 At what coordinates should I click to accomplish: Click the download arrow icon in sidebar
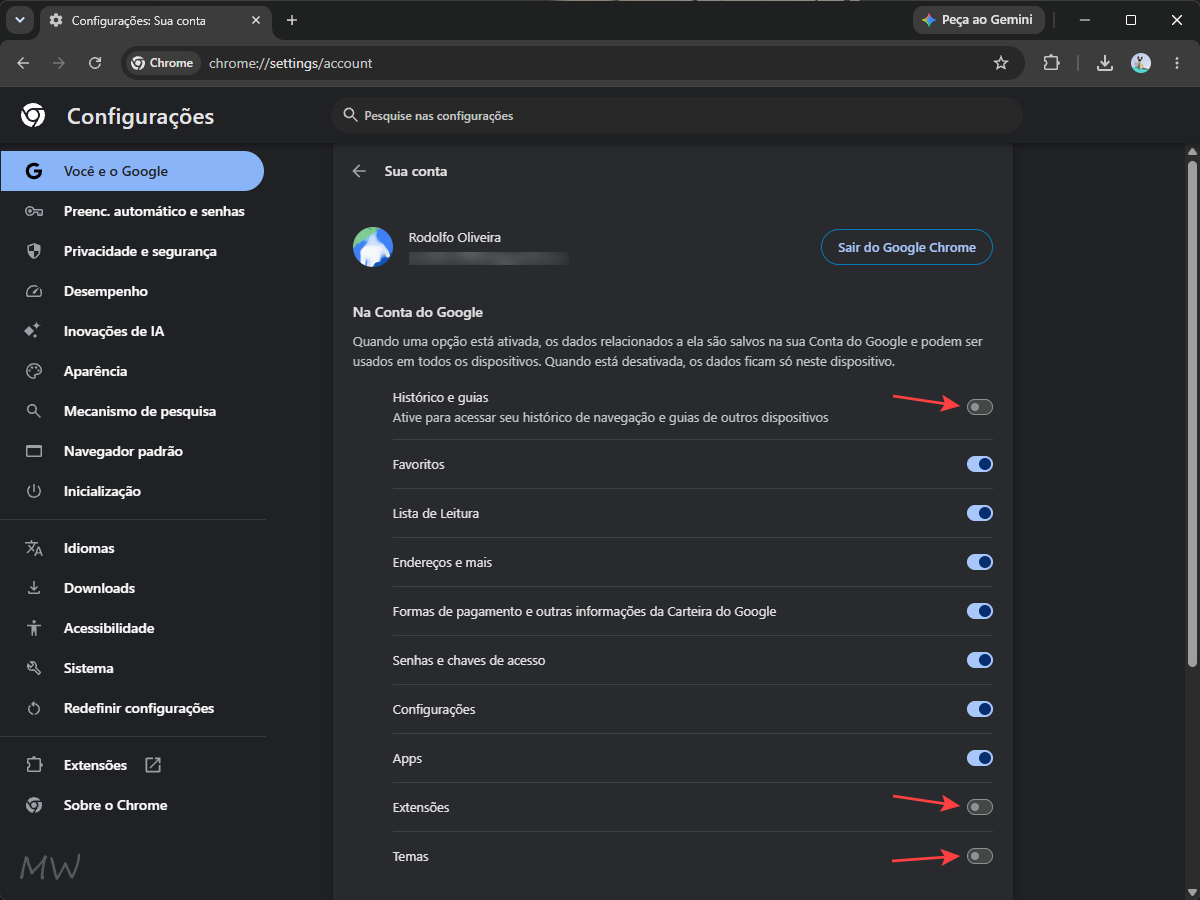tap(34, 588)
